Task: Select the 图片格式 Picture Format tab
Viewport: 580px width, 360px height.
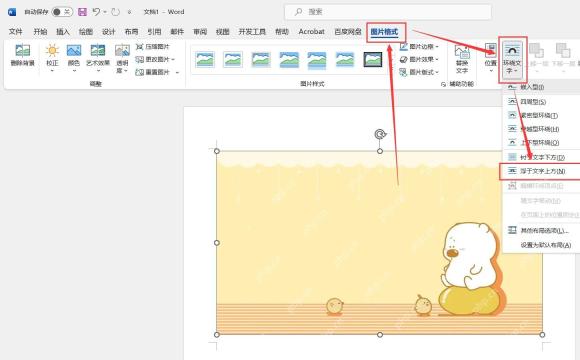Action: point(384,32)
